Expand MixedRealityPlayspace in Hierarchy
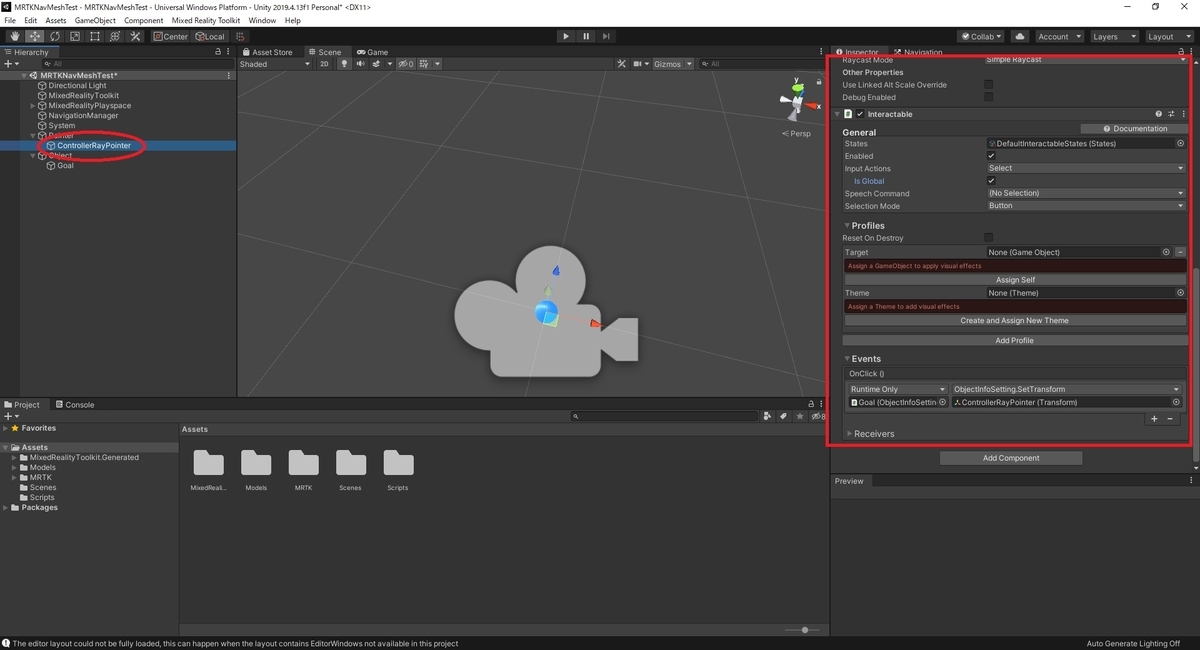 pos(33,105)
